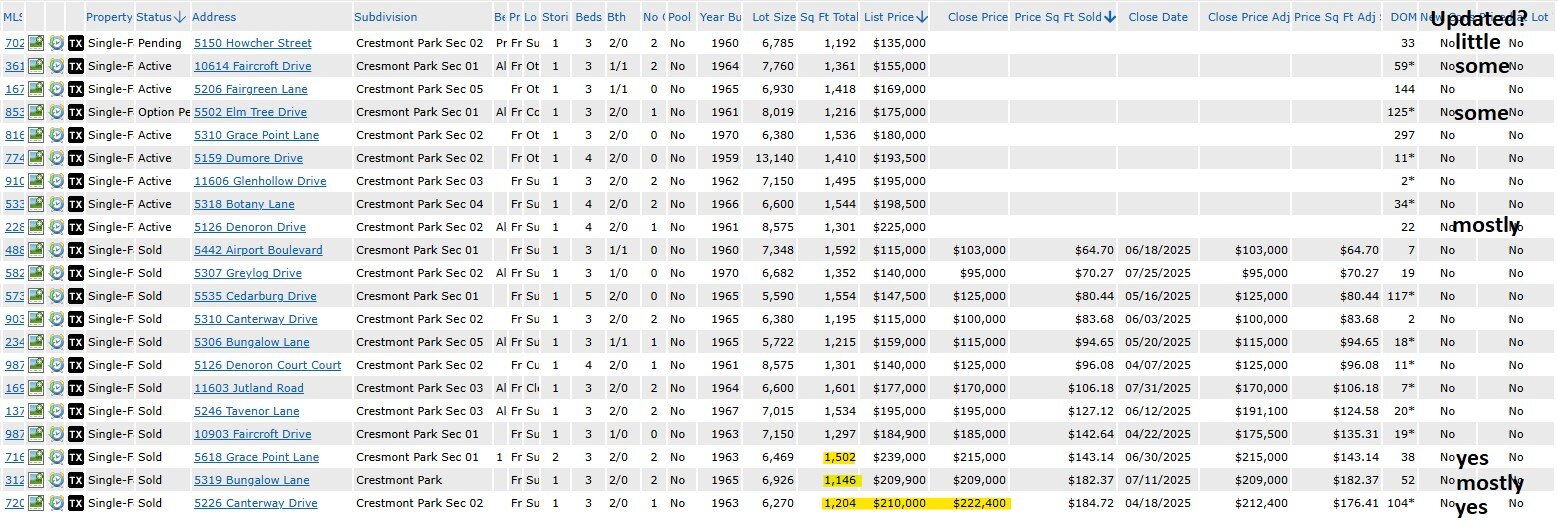The height and width of the screenshot is (529, 1558).
Task: Open photos icon for 5150 Howcher Street
Action: pos(36,43)
